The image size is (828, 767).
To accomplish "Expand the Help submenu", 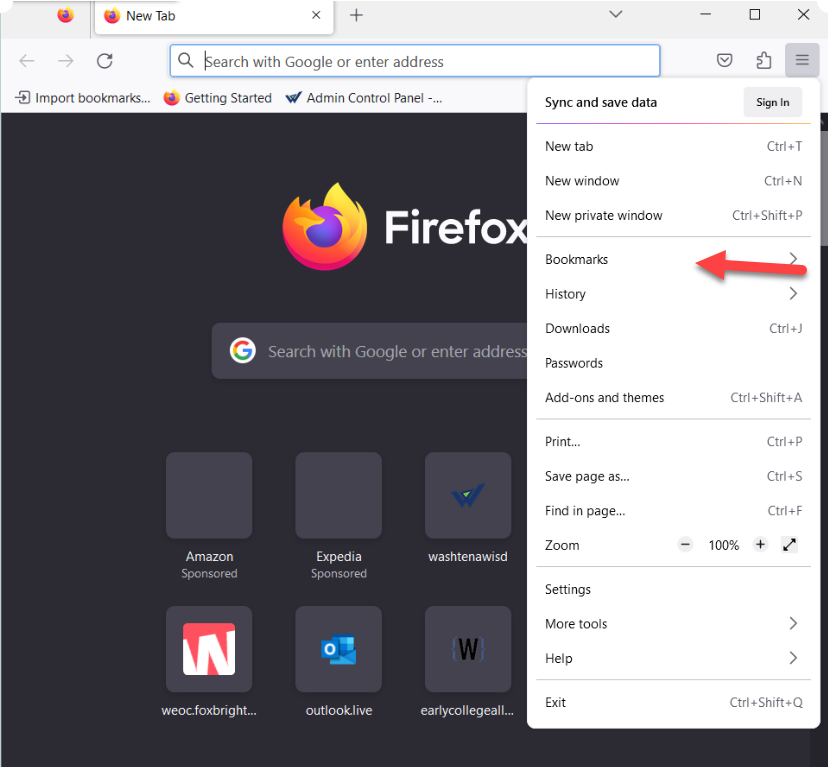I will pyautogui.click(x=673, y=658).
